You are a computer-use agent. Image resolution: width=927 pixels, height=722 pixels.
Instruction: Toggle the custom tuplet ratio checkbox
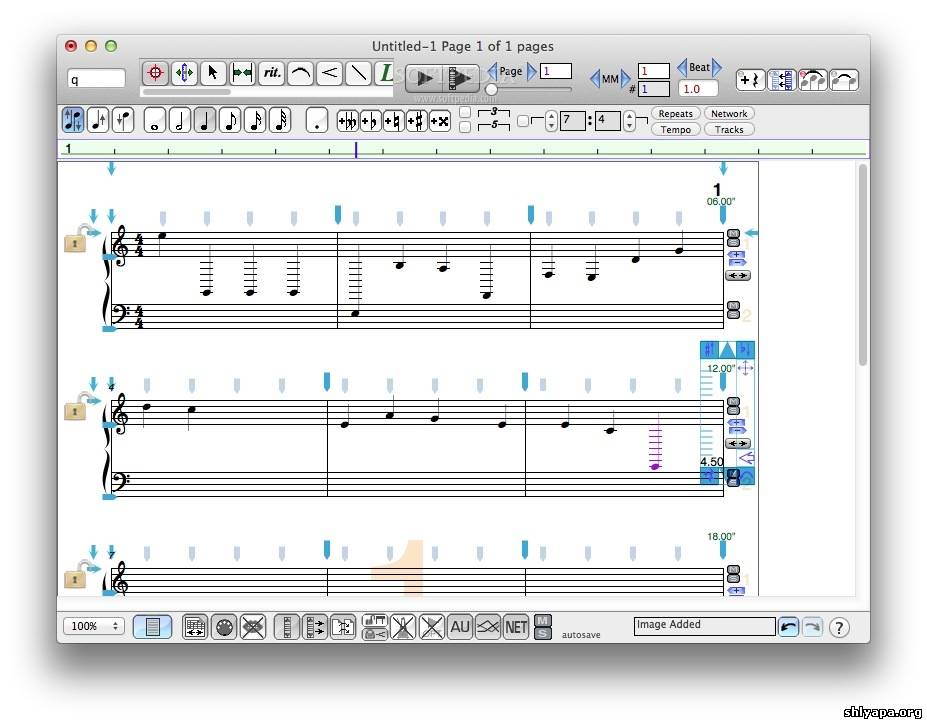(x=523, y=121)
